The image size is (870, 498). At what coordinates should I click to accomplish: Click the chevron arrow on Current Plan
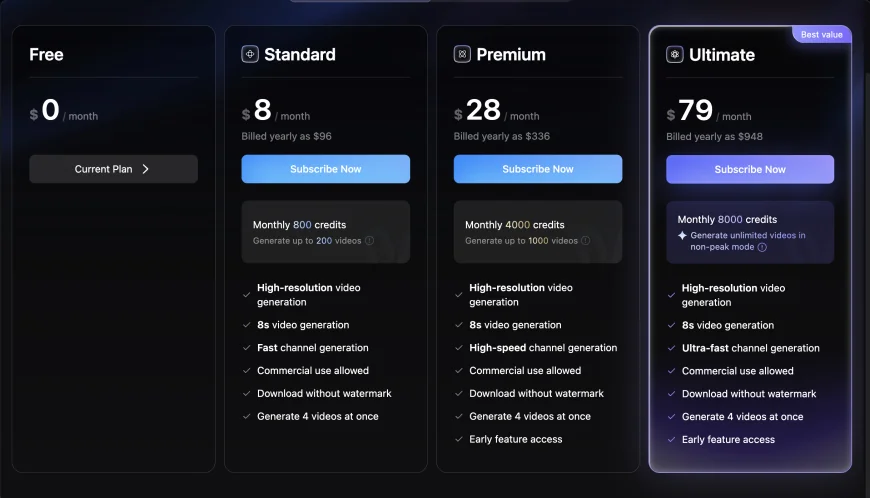(x=145, y=169)
